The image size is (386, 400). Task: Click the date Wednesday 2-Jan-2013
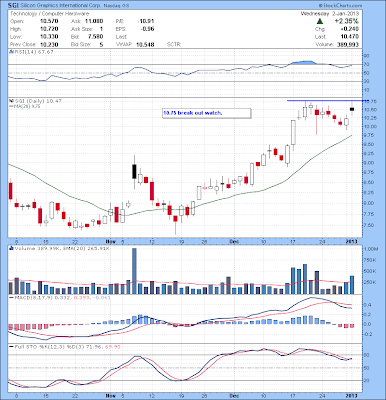[330, 14]
